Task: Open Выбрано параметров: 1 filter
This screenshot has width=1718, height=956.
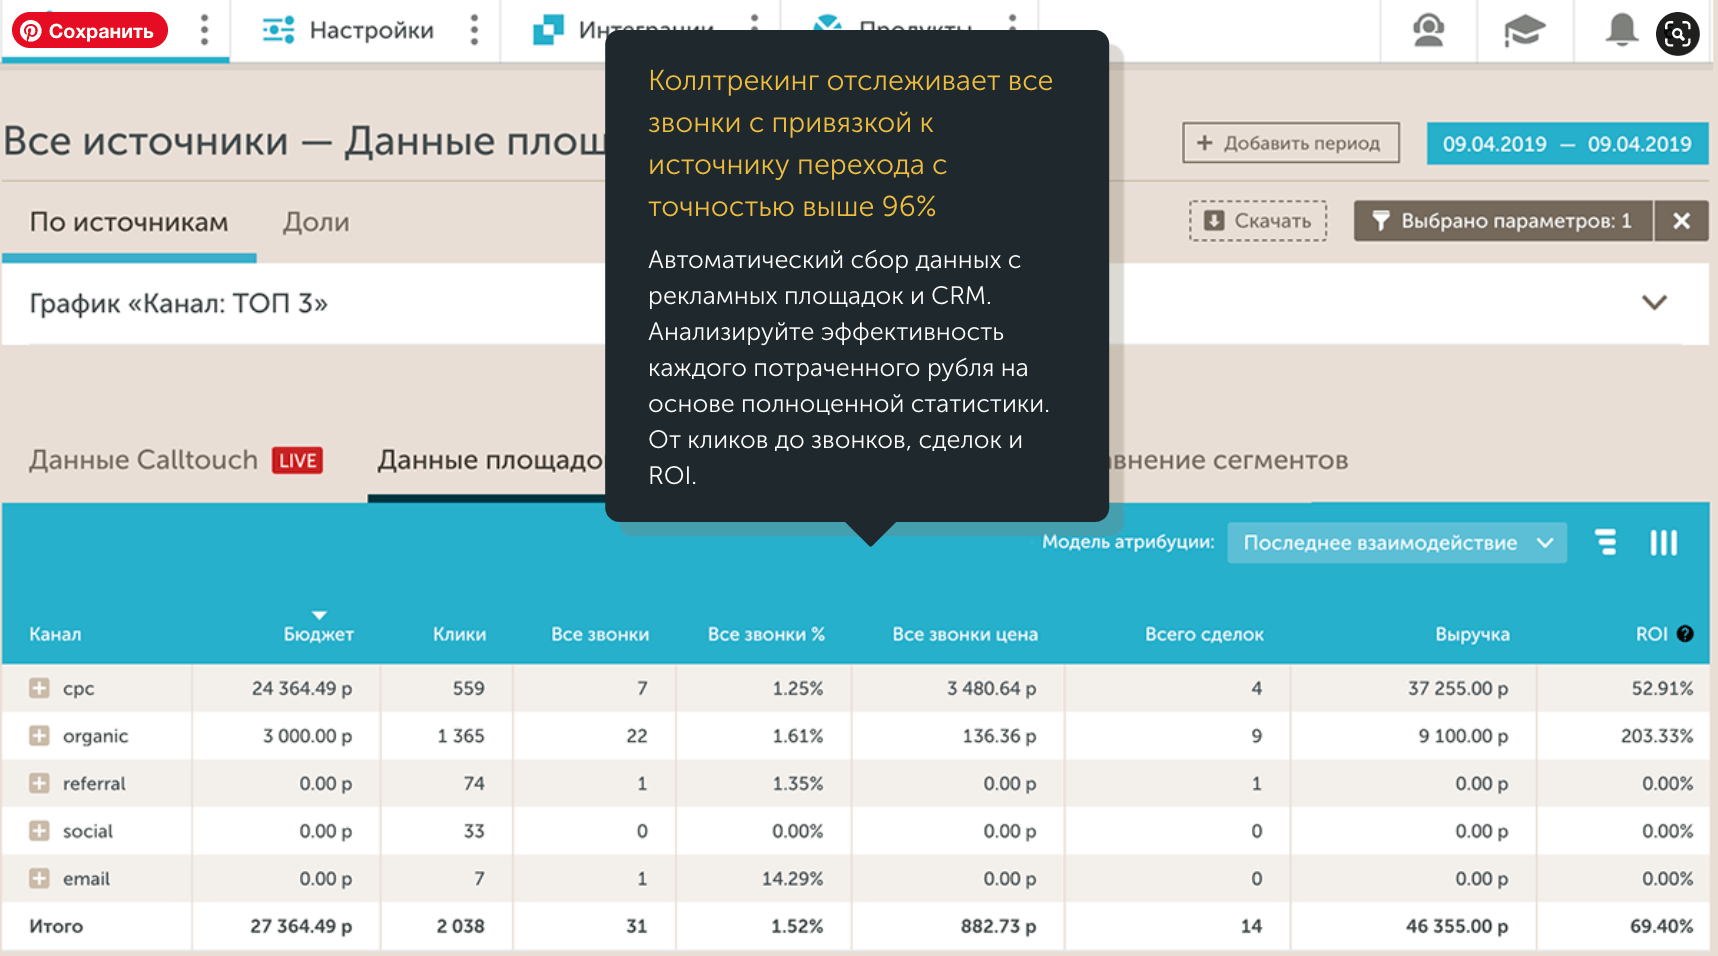Action: coord(1503,221)
